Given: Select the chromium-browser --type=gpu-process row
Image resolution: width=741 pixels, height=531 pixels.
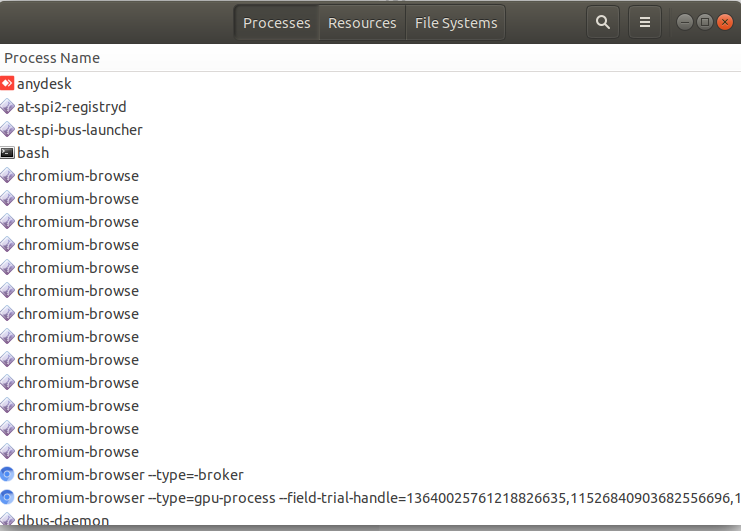Looking at the screenshot, I should coord(370,497).
